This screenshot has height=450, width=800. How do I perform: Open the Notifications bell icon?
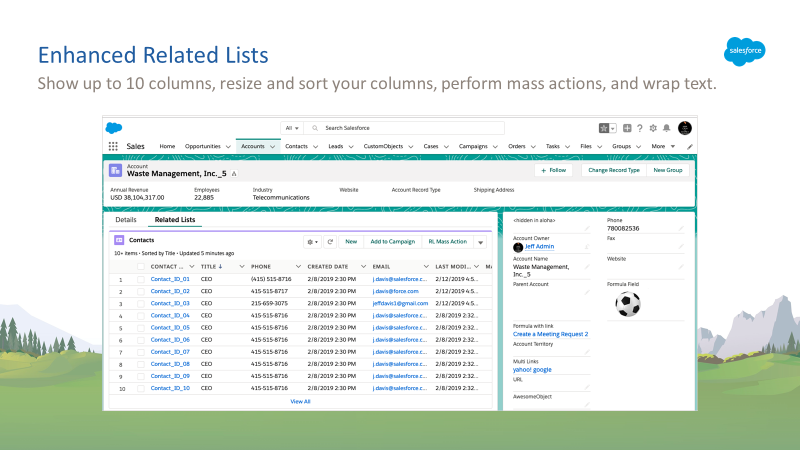click(x=666, y=128)
